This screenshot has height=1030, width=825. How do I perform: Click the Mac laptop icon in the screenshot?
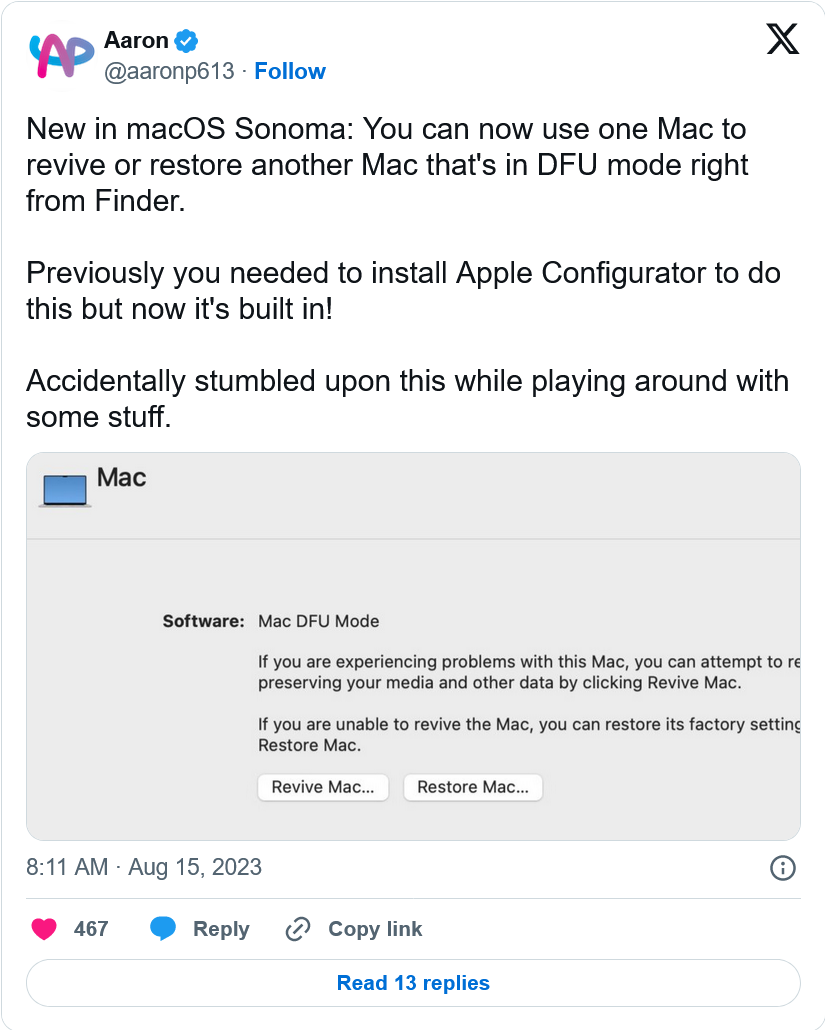click(x=64, y=491)
